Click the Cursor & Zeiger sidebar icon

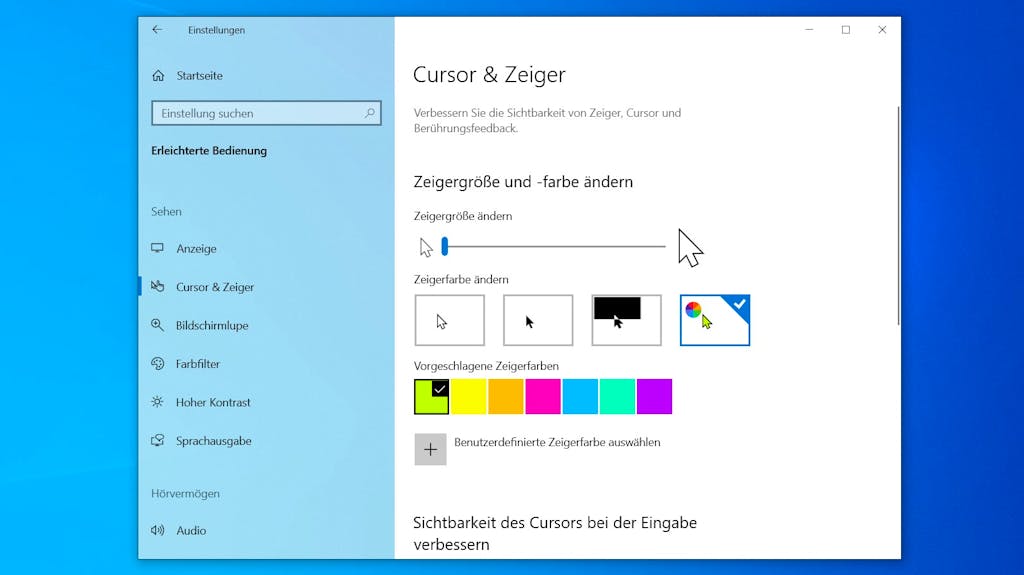pyautogui.click(x=157, y=286)
